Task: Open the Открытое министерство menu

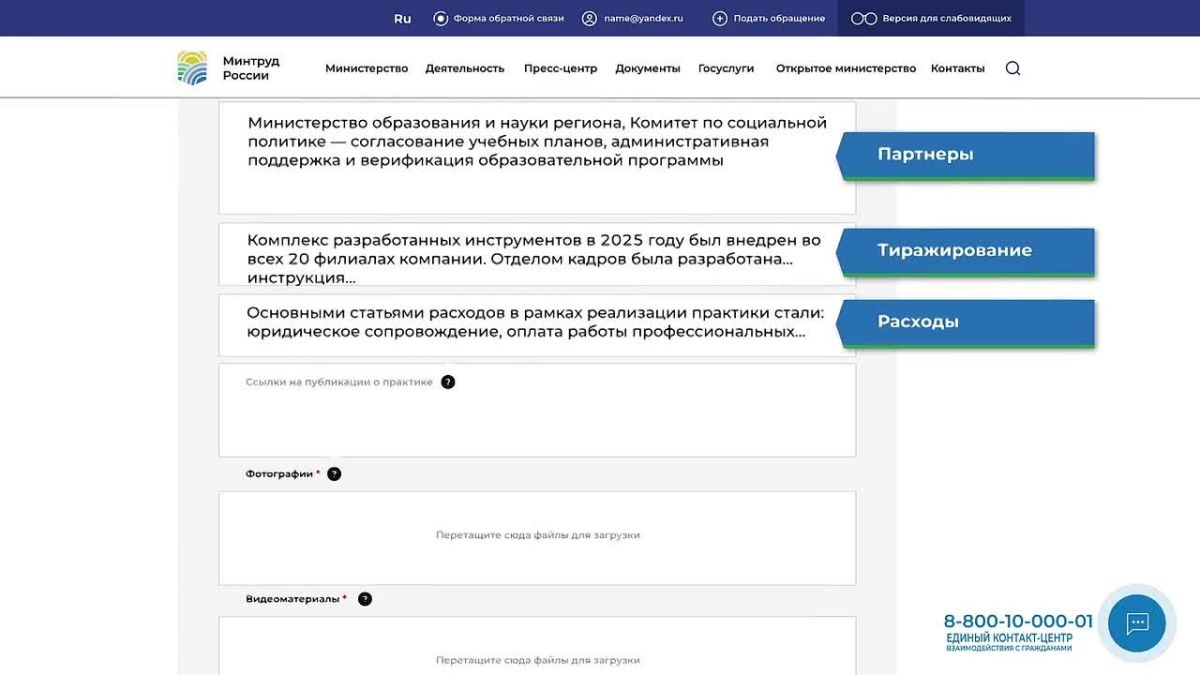Action: (x=846, y=68)
